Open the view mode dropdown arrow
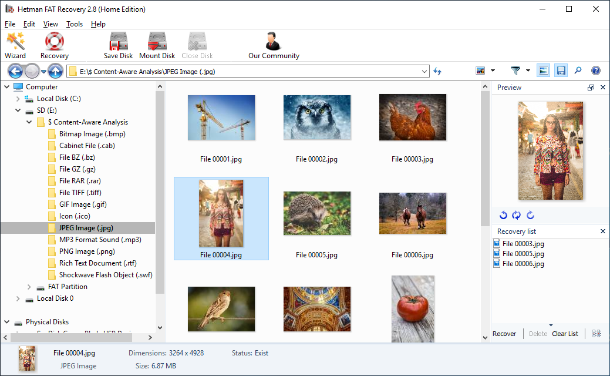 pyautogui.click(x=493, y=70)
